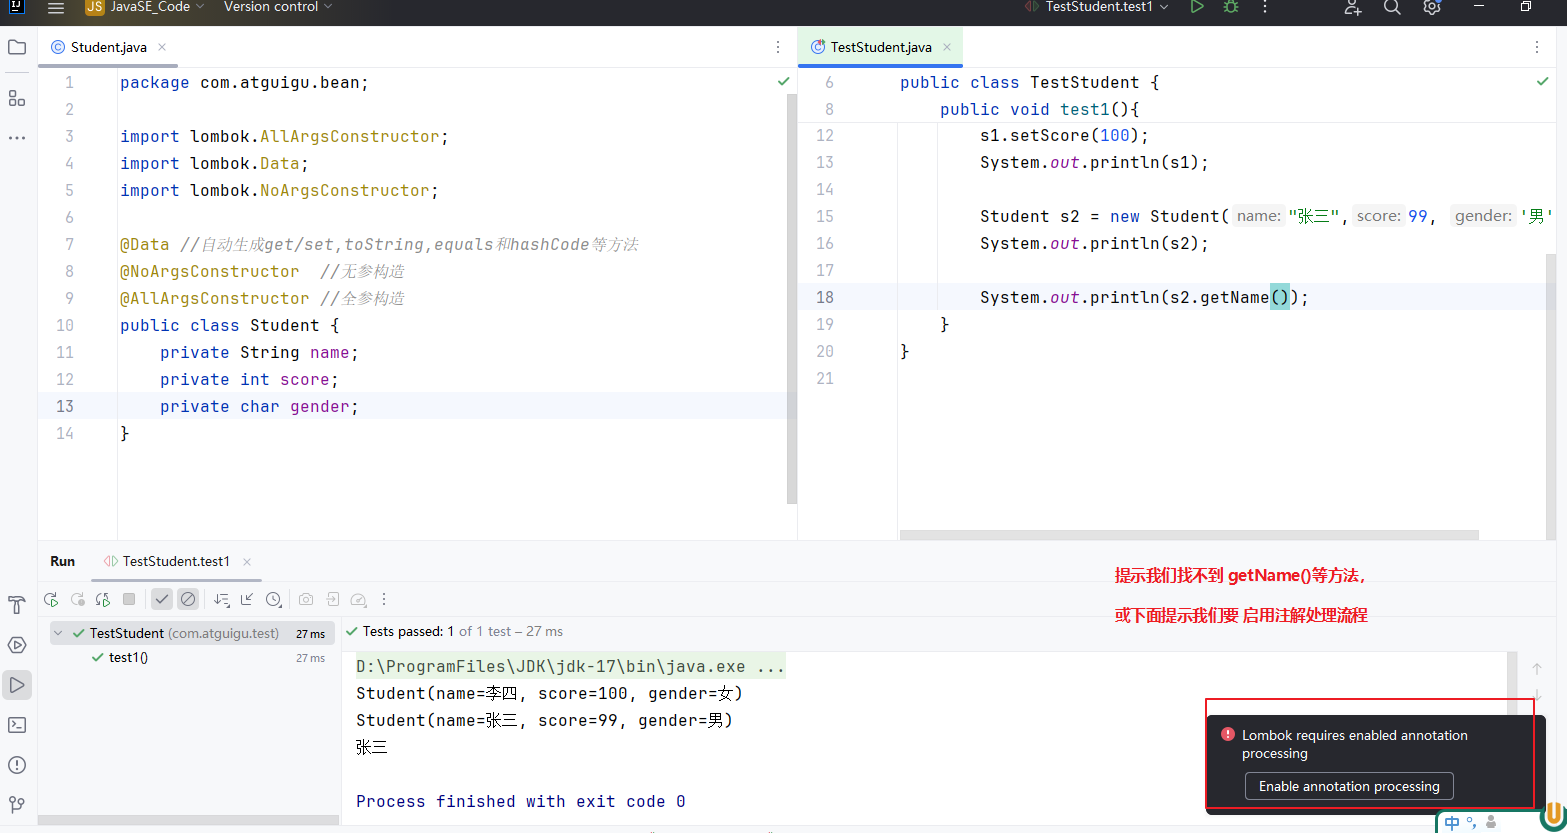Click the Student.java inspection checkmark
Screen dimensions: 1567x833
(x=784, y=81)
